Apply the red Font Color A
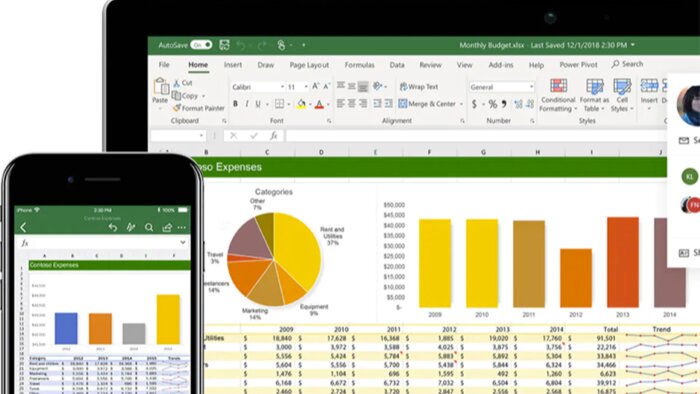 [319, 104]
